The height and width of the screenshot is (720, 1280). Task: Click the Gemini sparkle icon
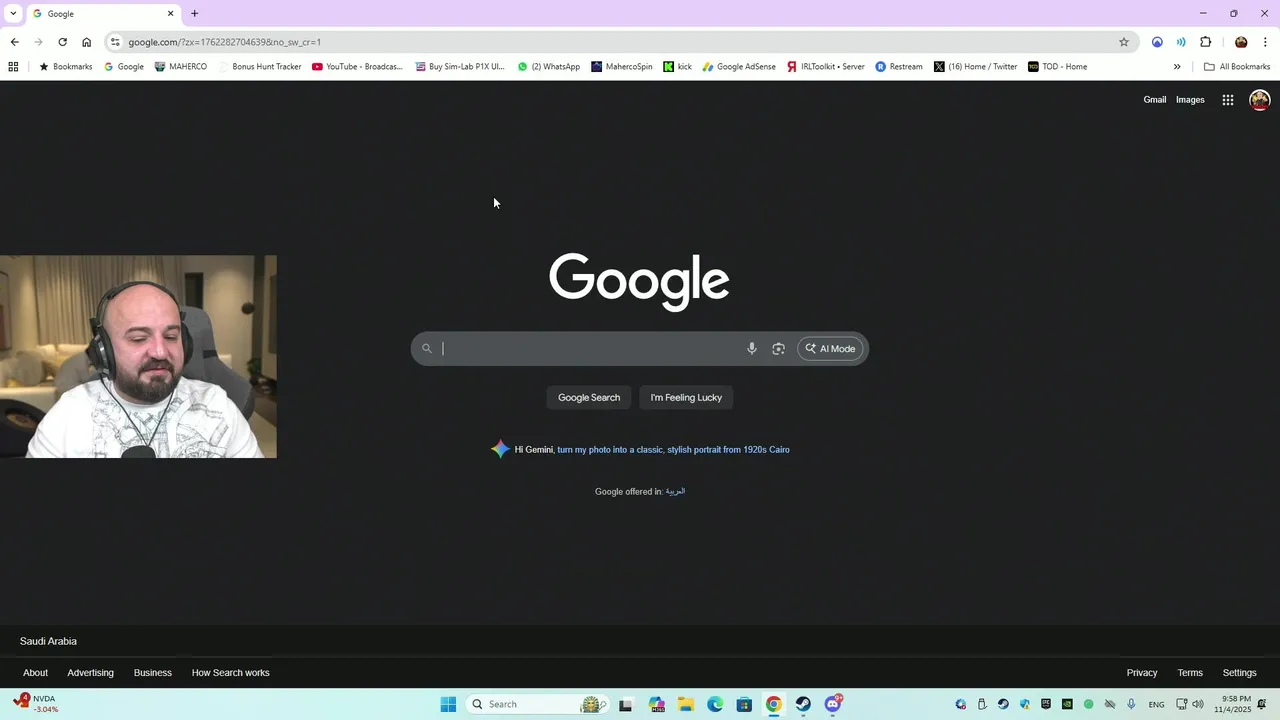pos(500,449)
